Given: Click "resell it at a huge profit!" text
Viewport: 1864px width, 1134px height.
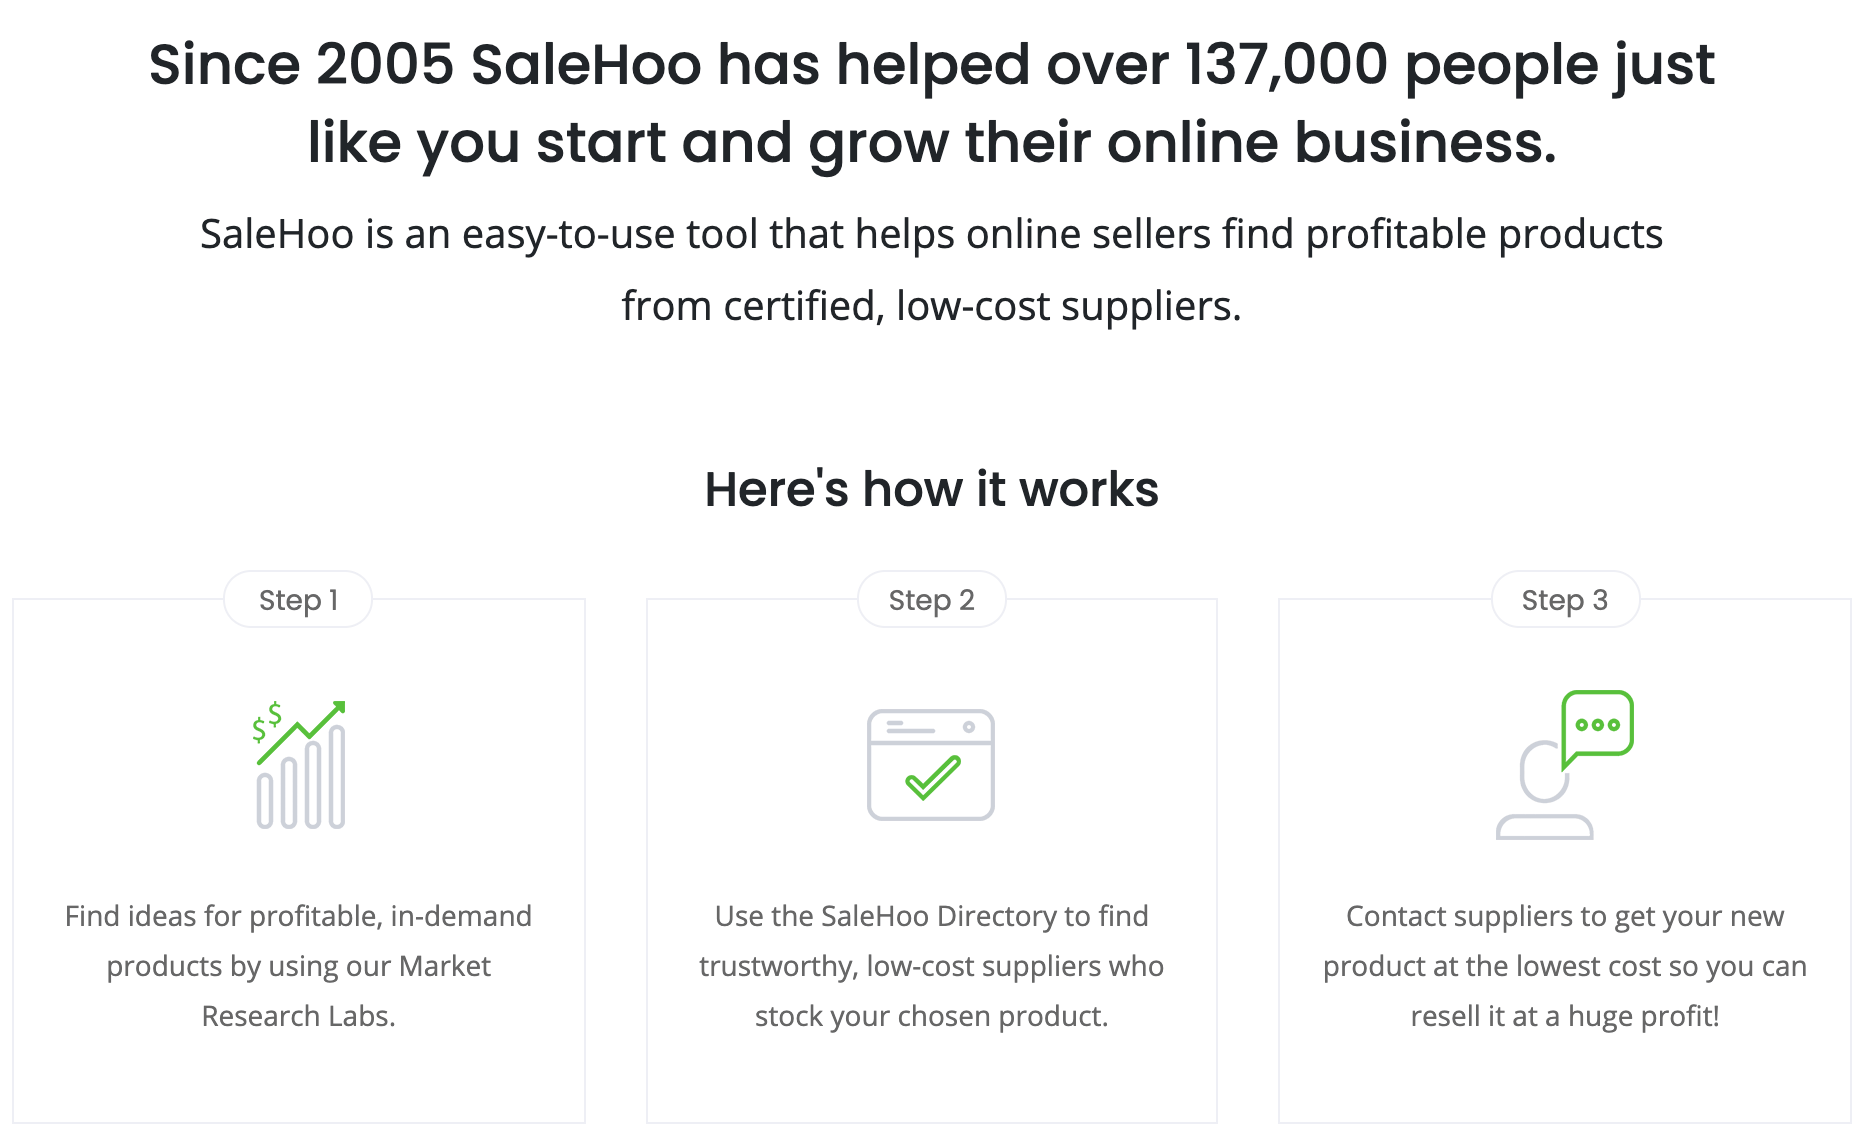Looking at the screenshot, I should pos(1564,1016).
